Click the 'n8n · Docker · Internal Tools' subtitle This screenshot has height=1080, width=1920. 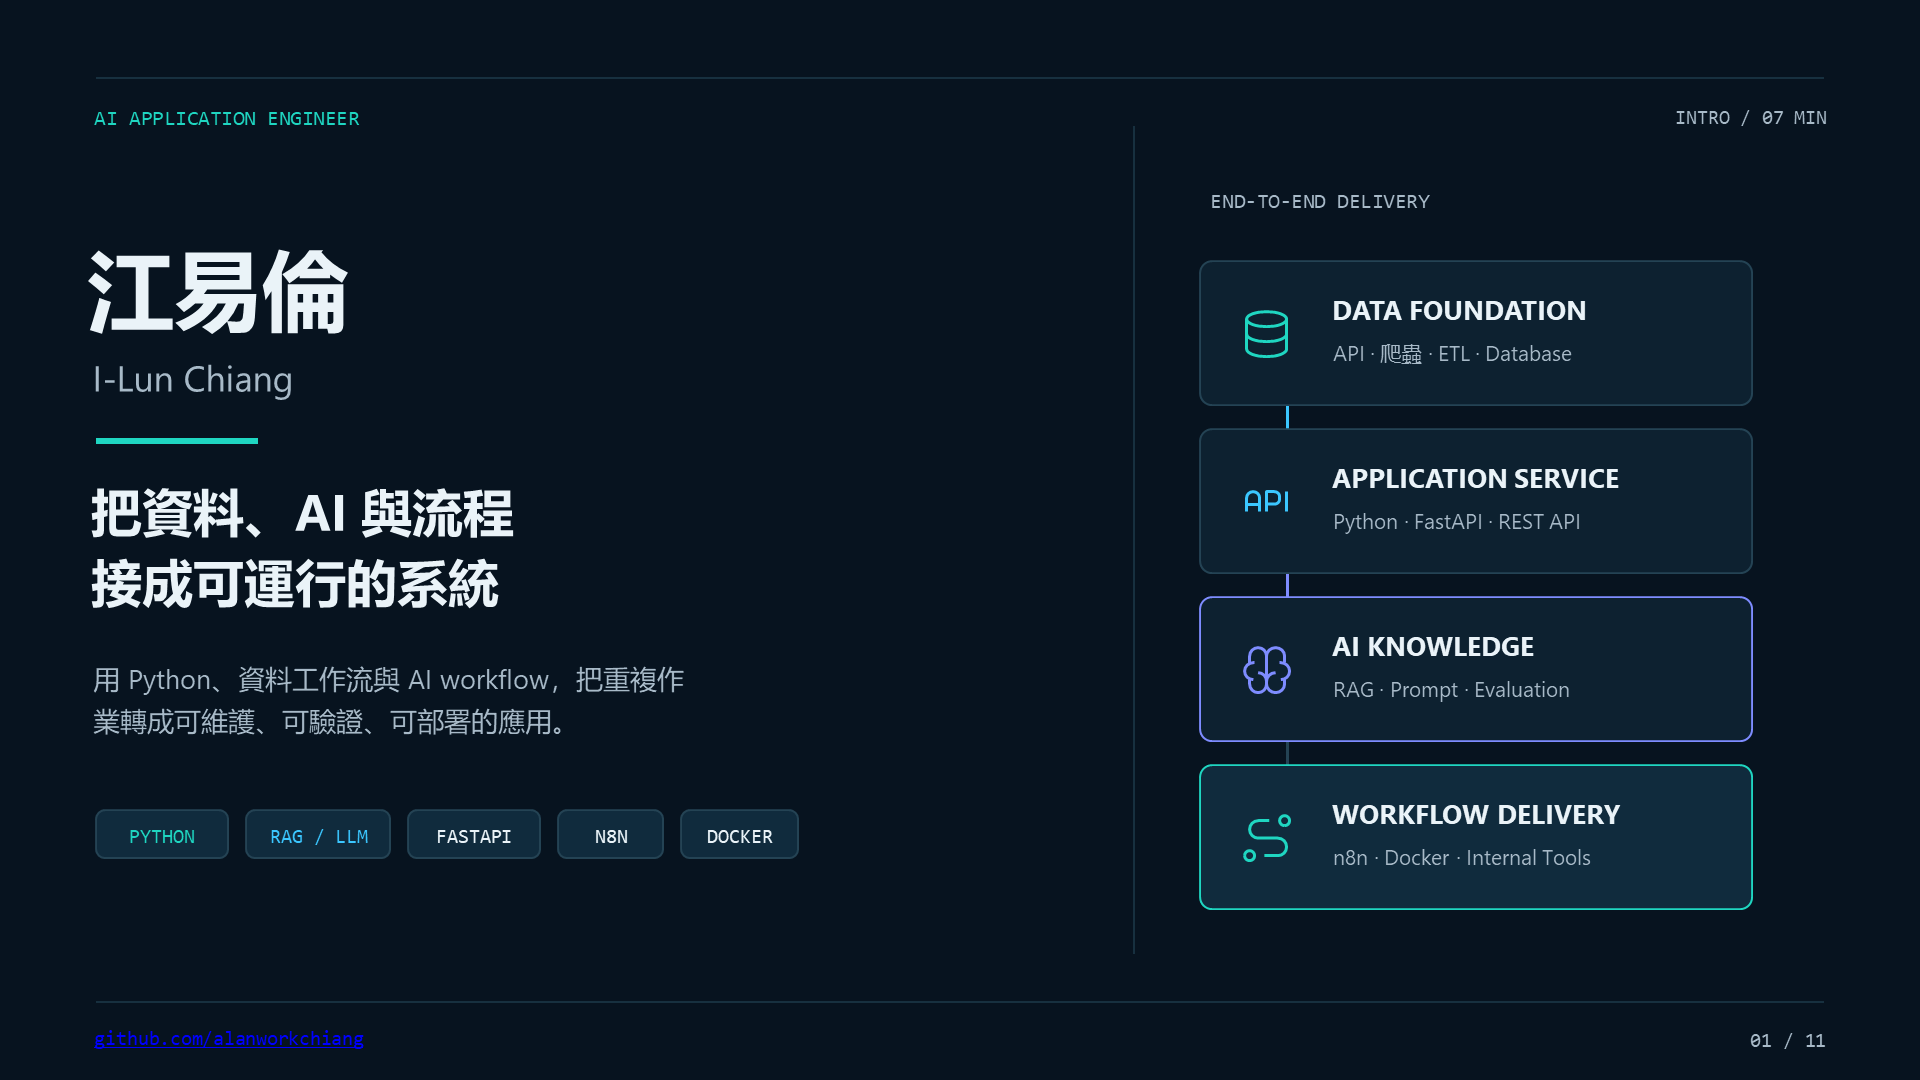[1461, 858]
